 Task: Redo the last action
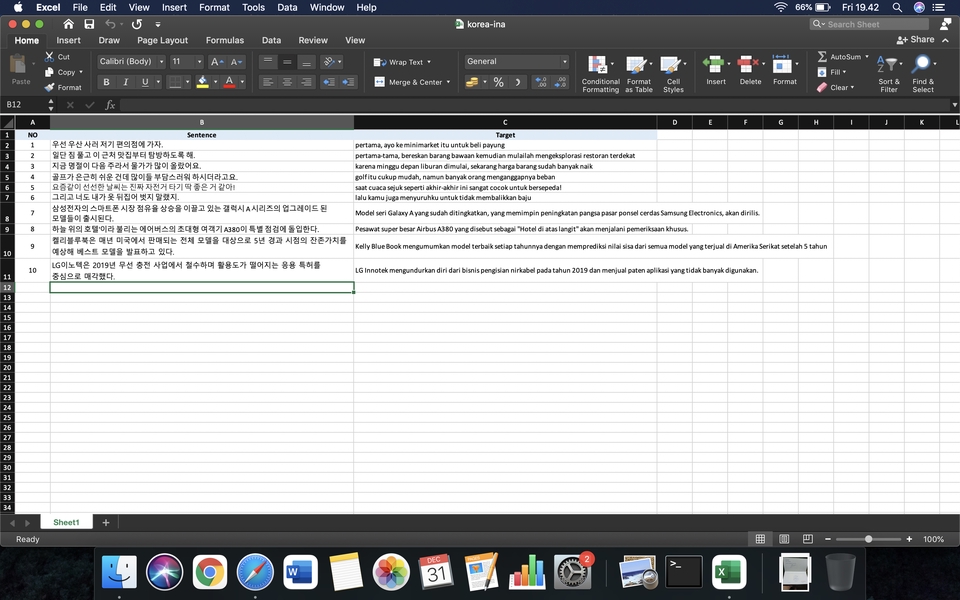(x=137, y=24)
